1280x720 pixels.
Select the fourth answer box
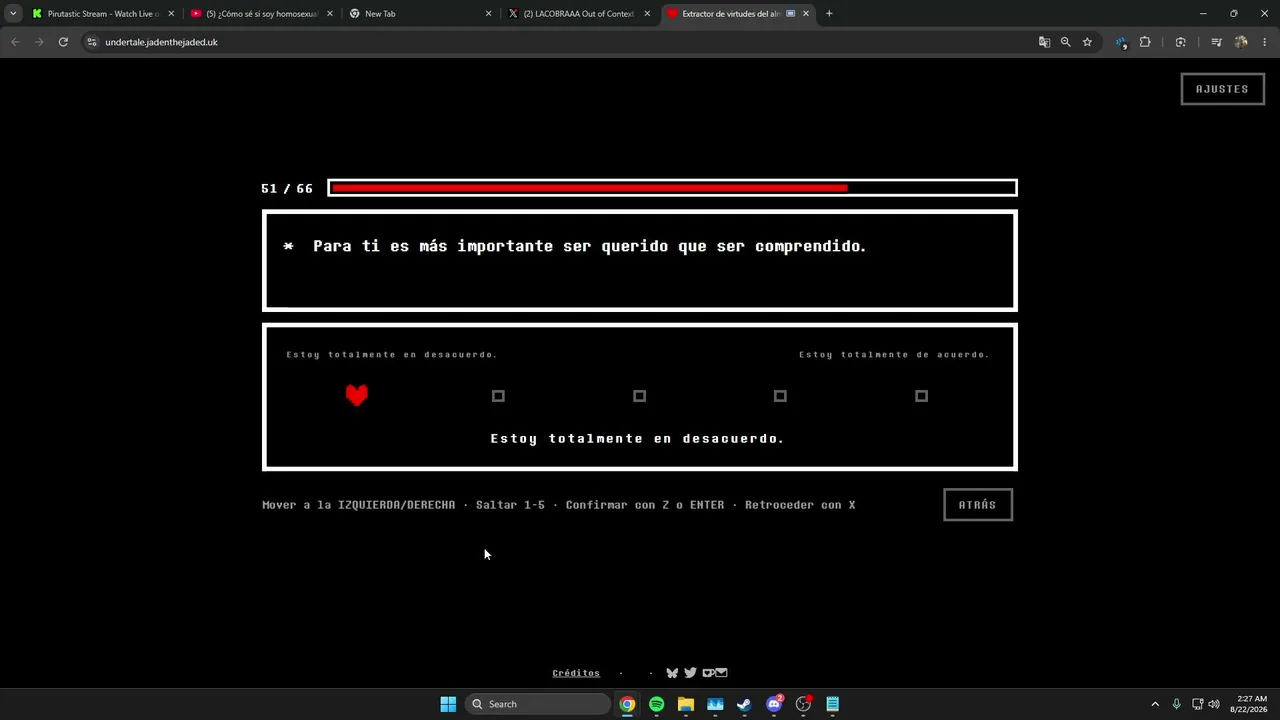click(x=780, y=396)
